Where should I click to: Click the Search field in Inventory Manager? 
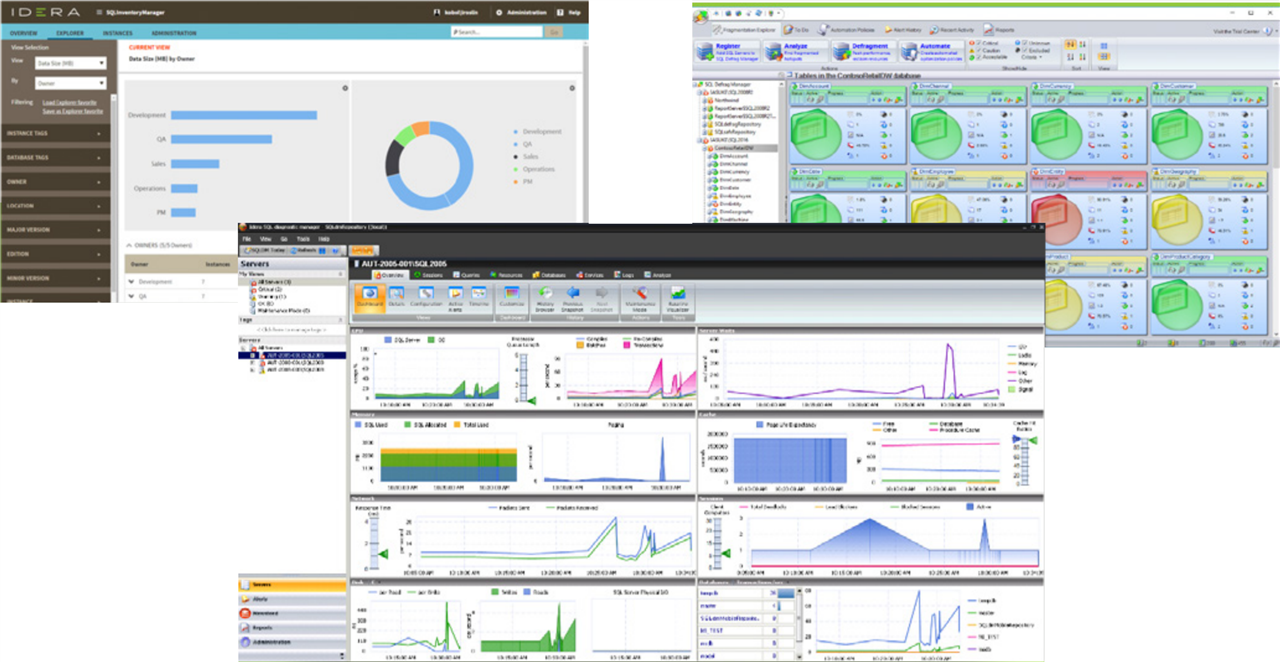[x=496, y=32]
